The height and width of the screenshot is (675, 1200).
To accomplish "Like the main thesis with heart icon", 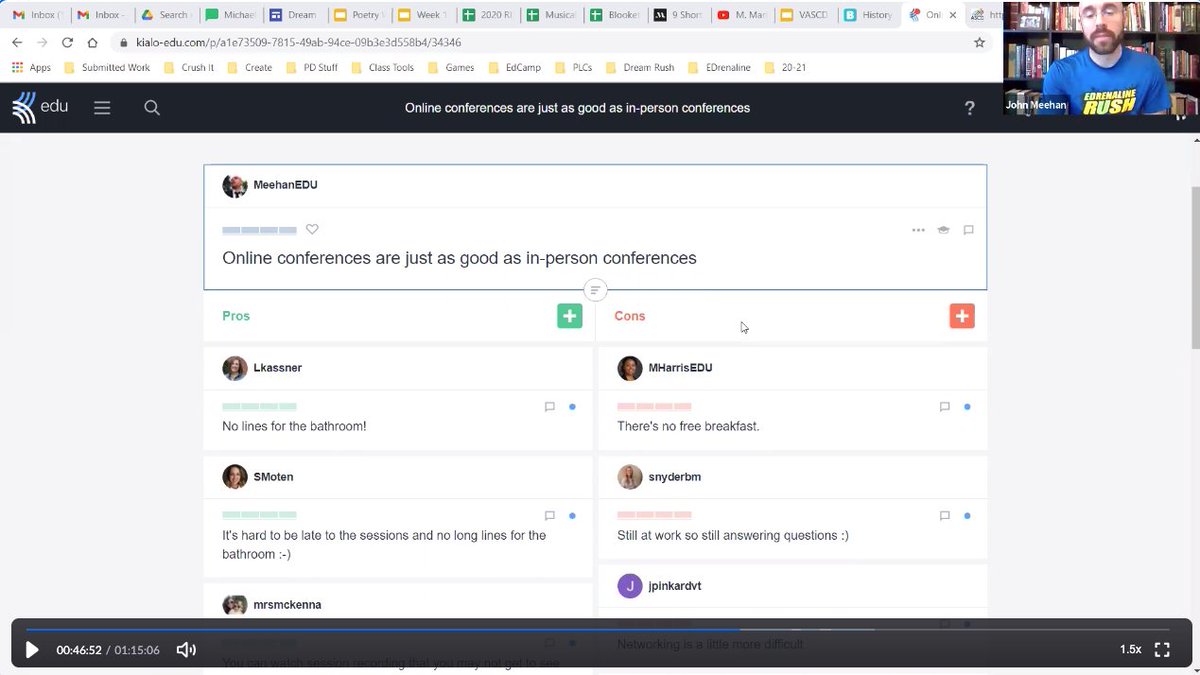I will 312,229.
